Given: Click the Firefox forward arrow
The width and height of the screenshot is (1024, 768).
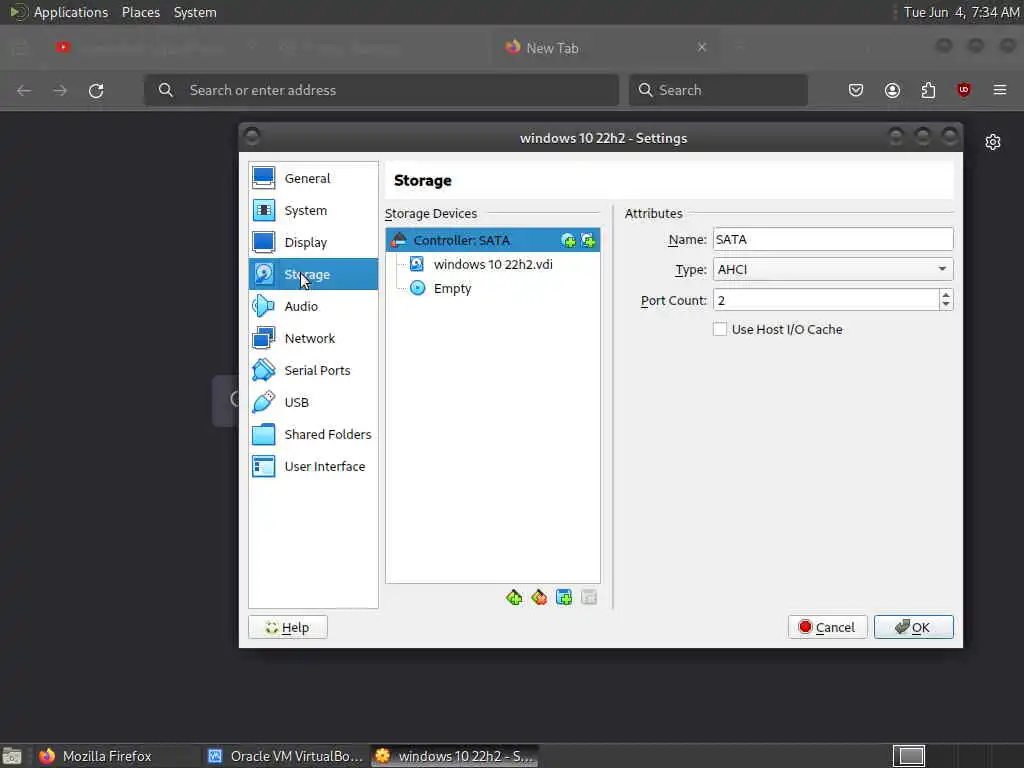Looking at the screenshot, I should 60,90.
